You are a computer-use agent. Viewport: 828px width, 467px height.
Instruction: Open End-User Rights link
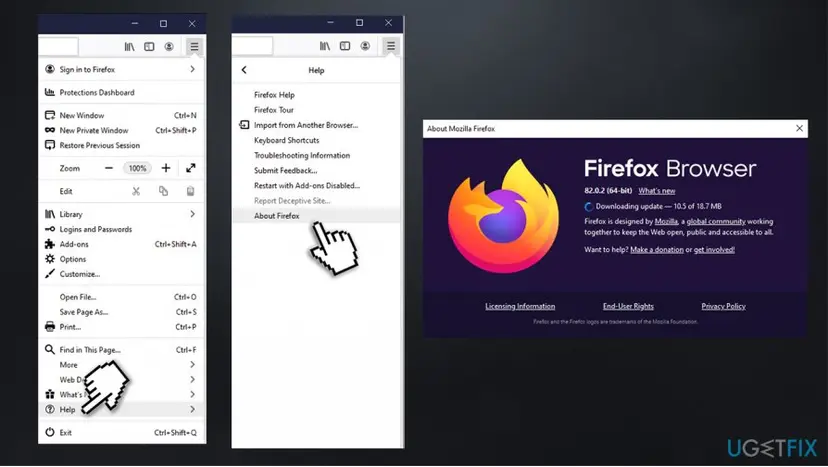pyautogui.click(x=628, y=306)
